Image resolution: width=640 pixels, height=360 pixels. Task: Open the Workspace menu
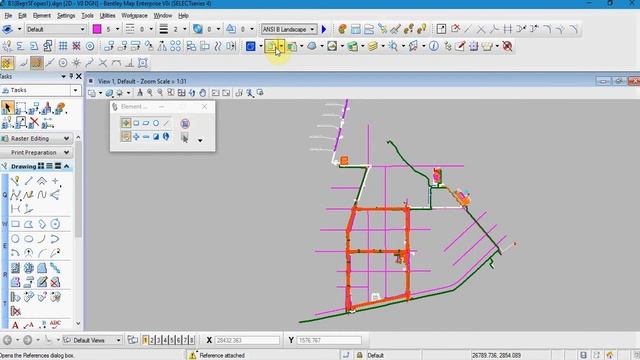[x=134, y=16]
